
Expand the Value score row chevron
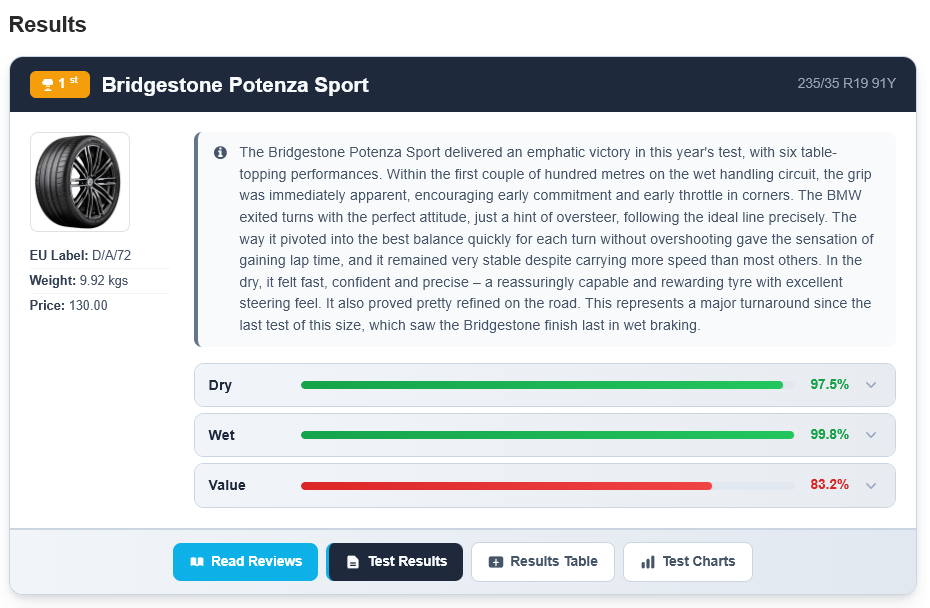click(870, 485)
